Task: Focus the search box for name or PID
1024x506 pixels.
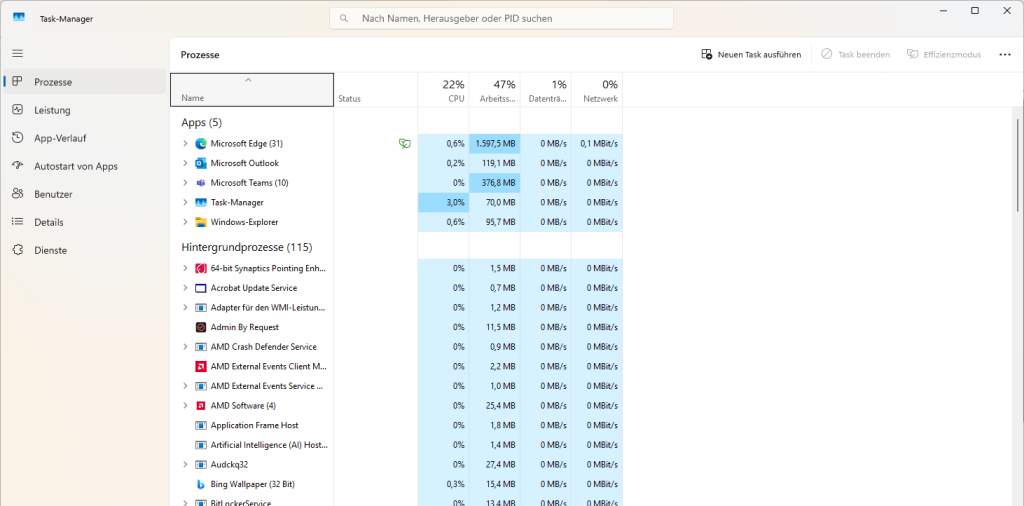Action: 501,18
